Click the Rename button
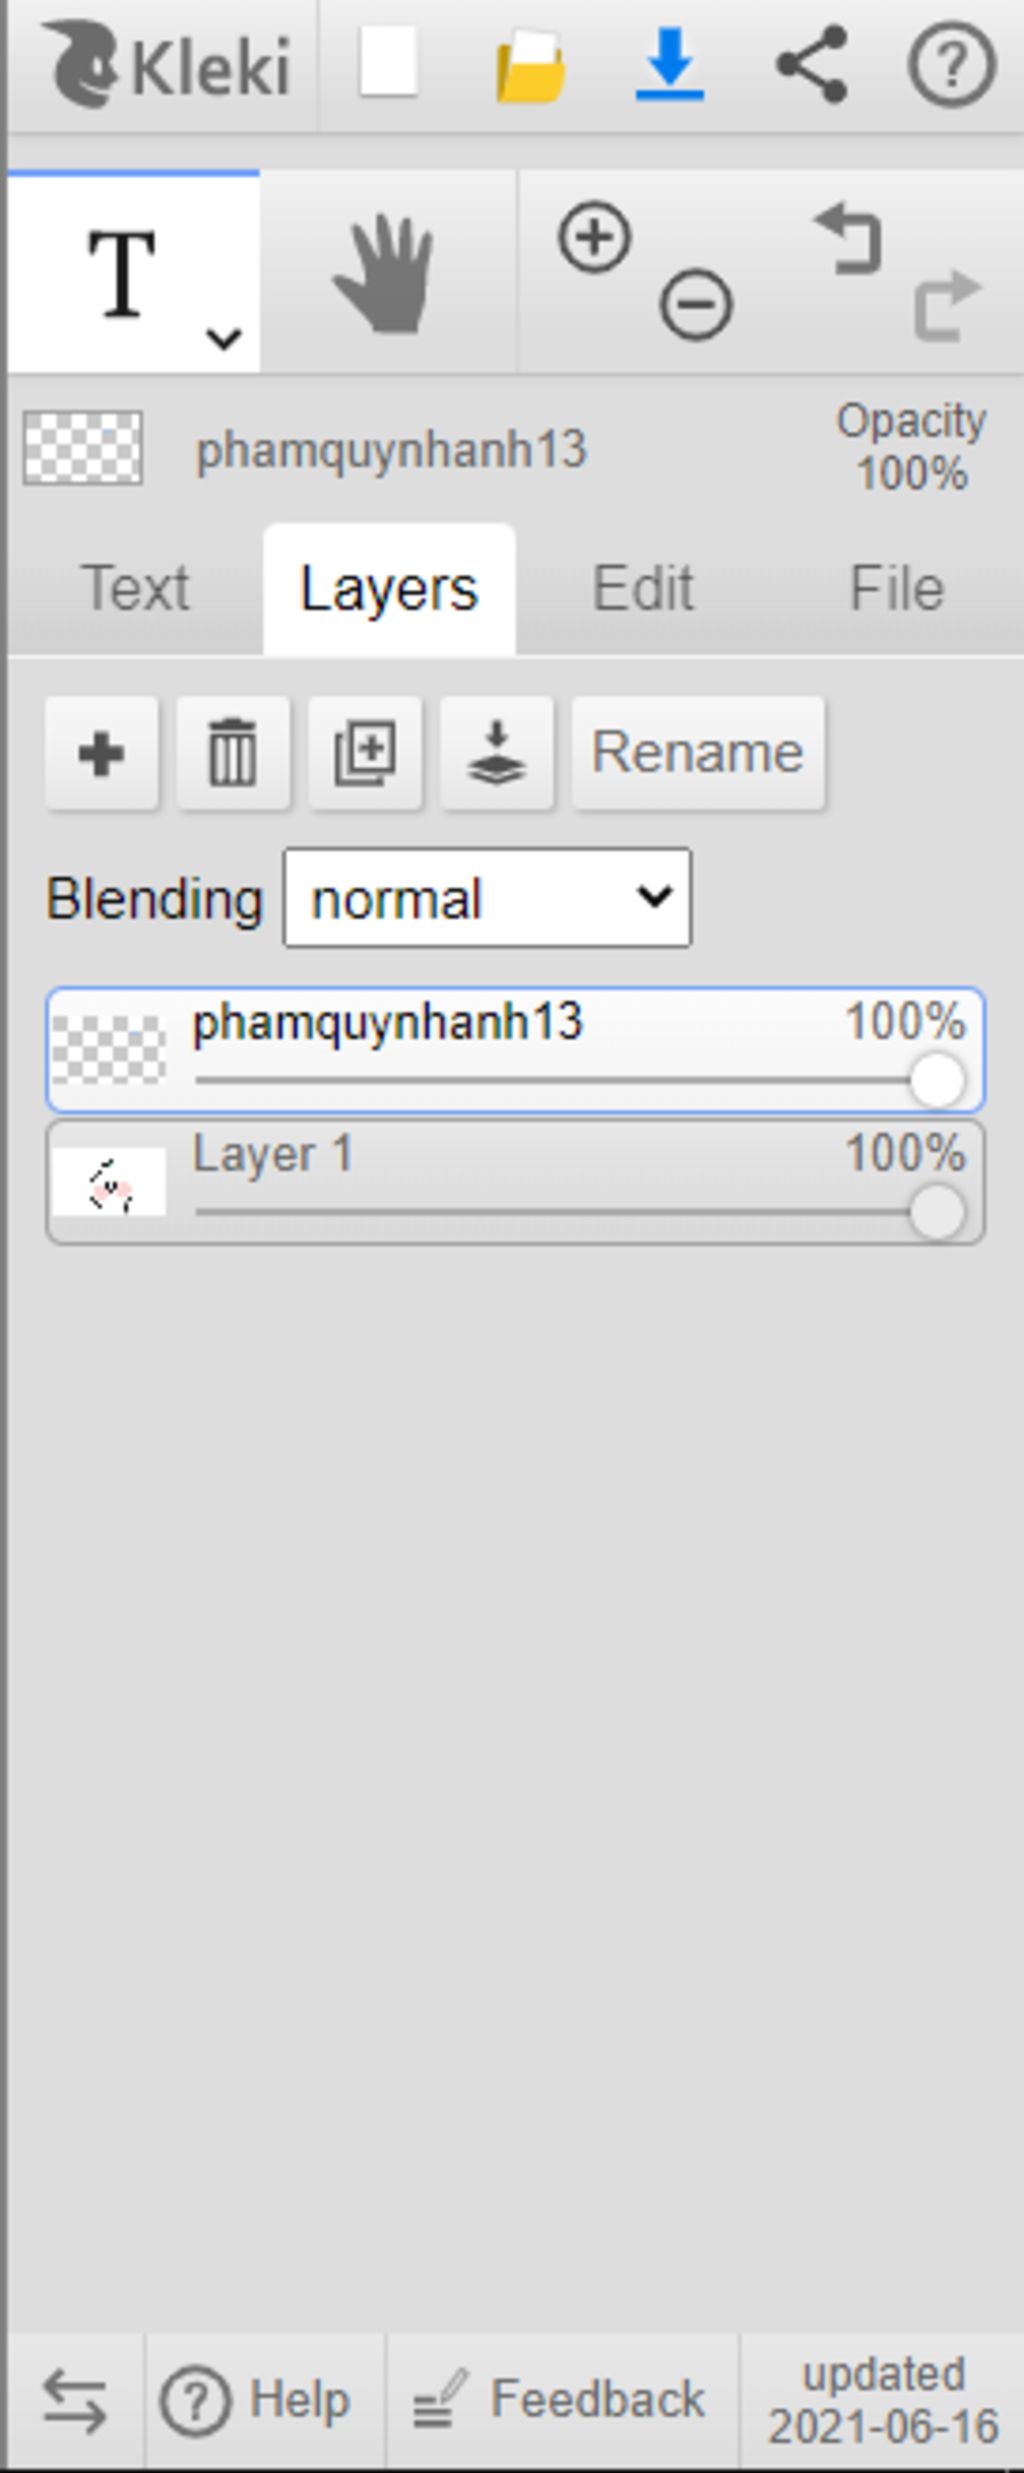This screenshot has width=1024, height=2473. point(698,754)
